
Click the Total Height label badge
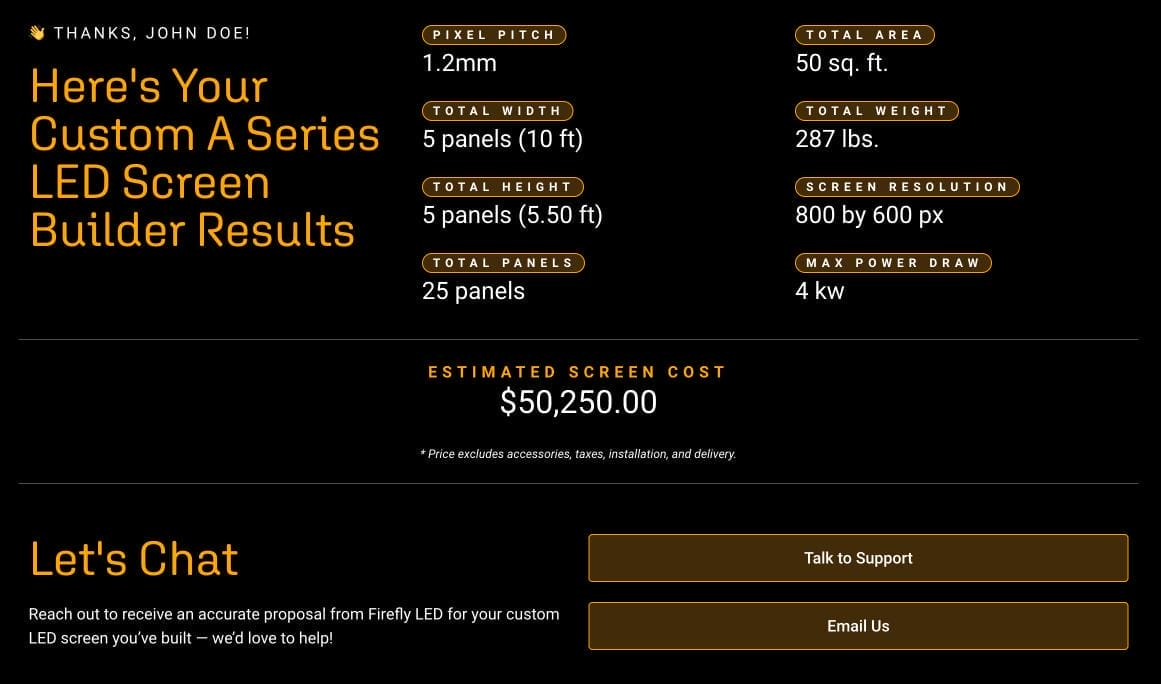(x=502, y=187)
